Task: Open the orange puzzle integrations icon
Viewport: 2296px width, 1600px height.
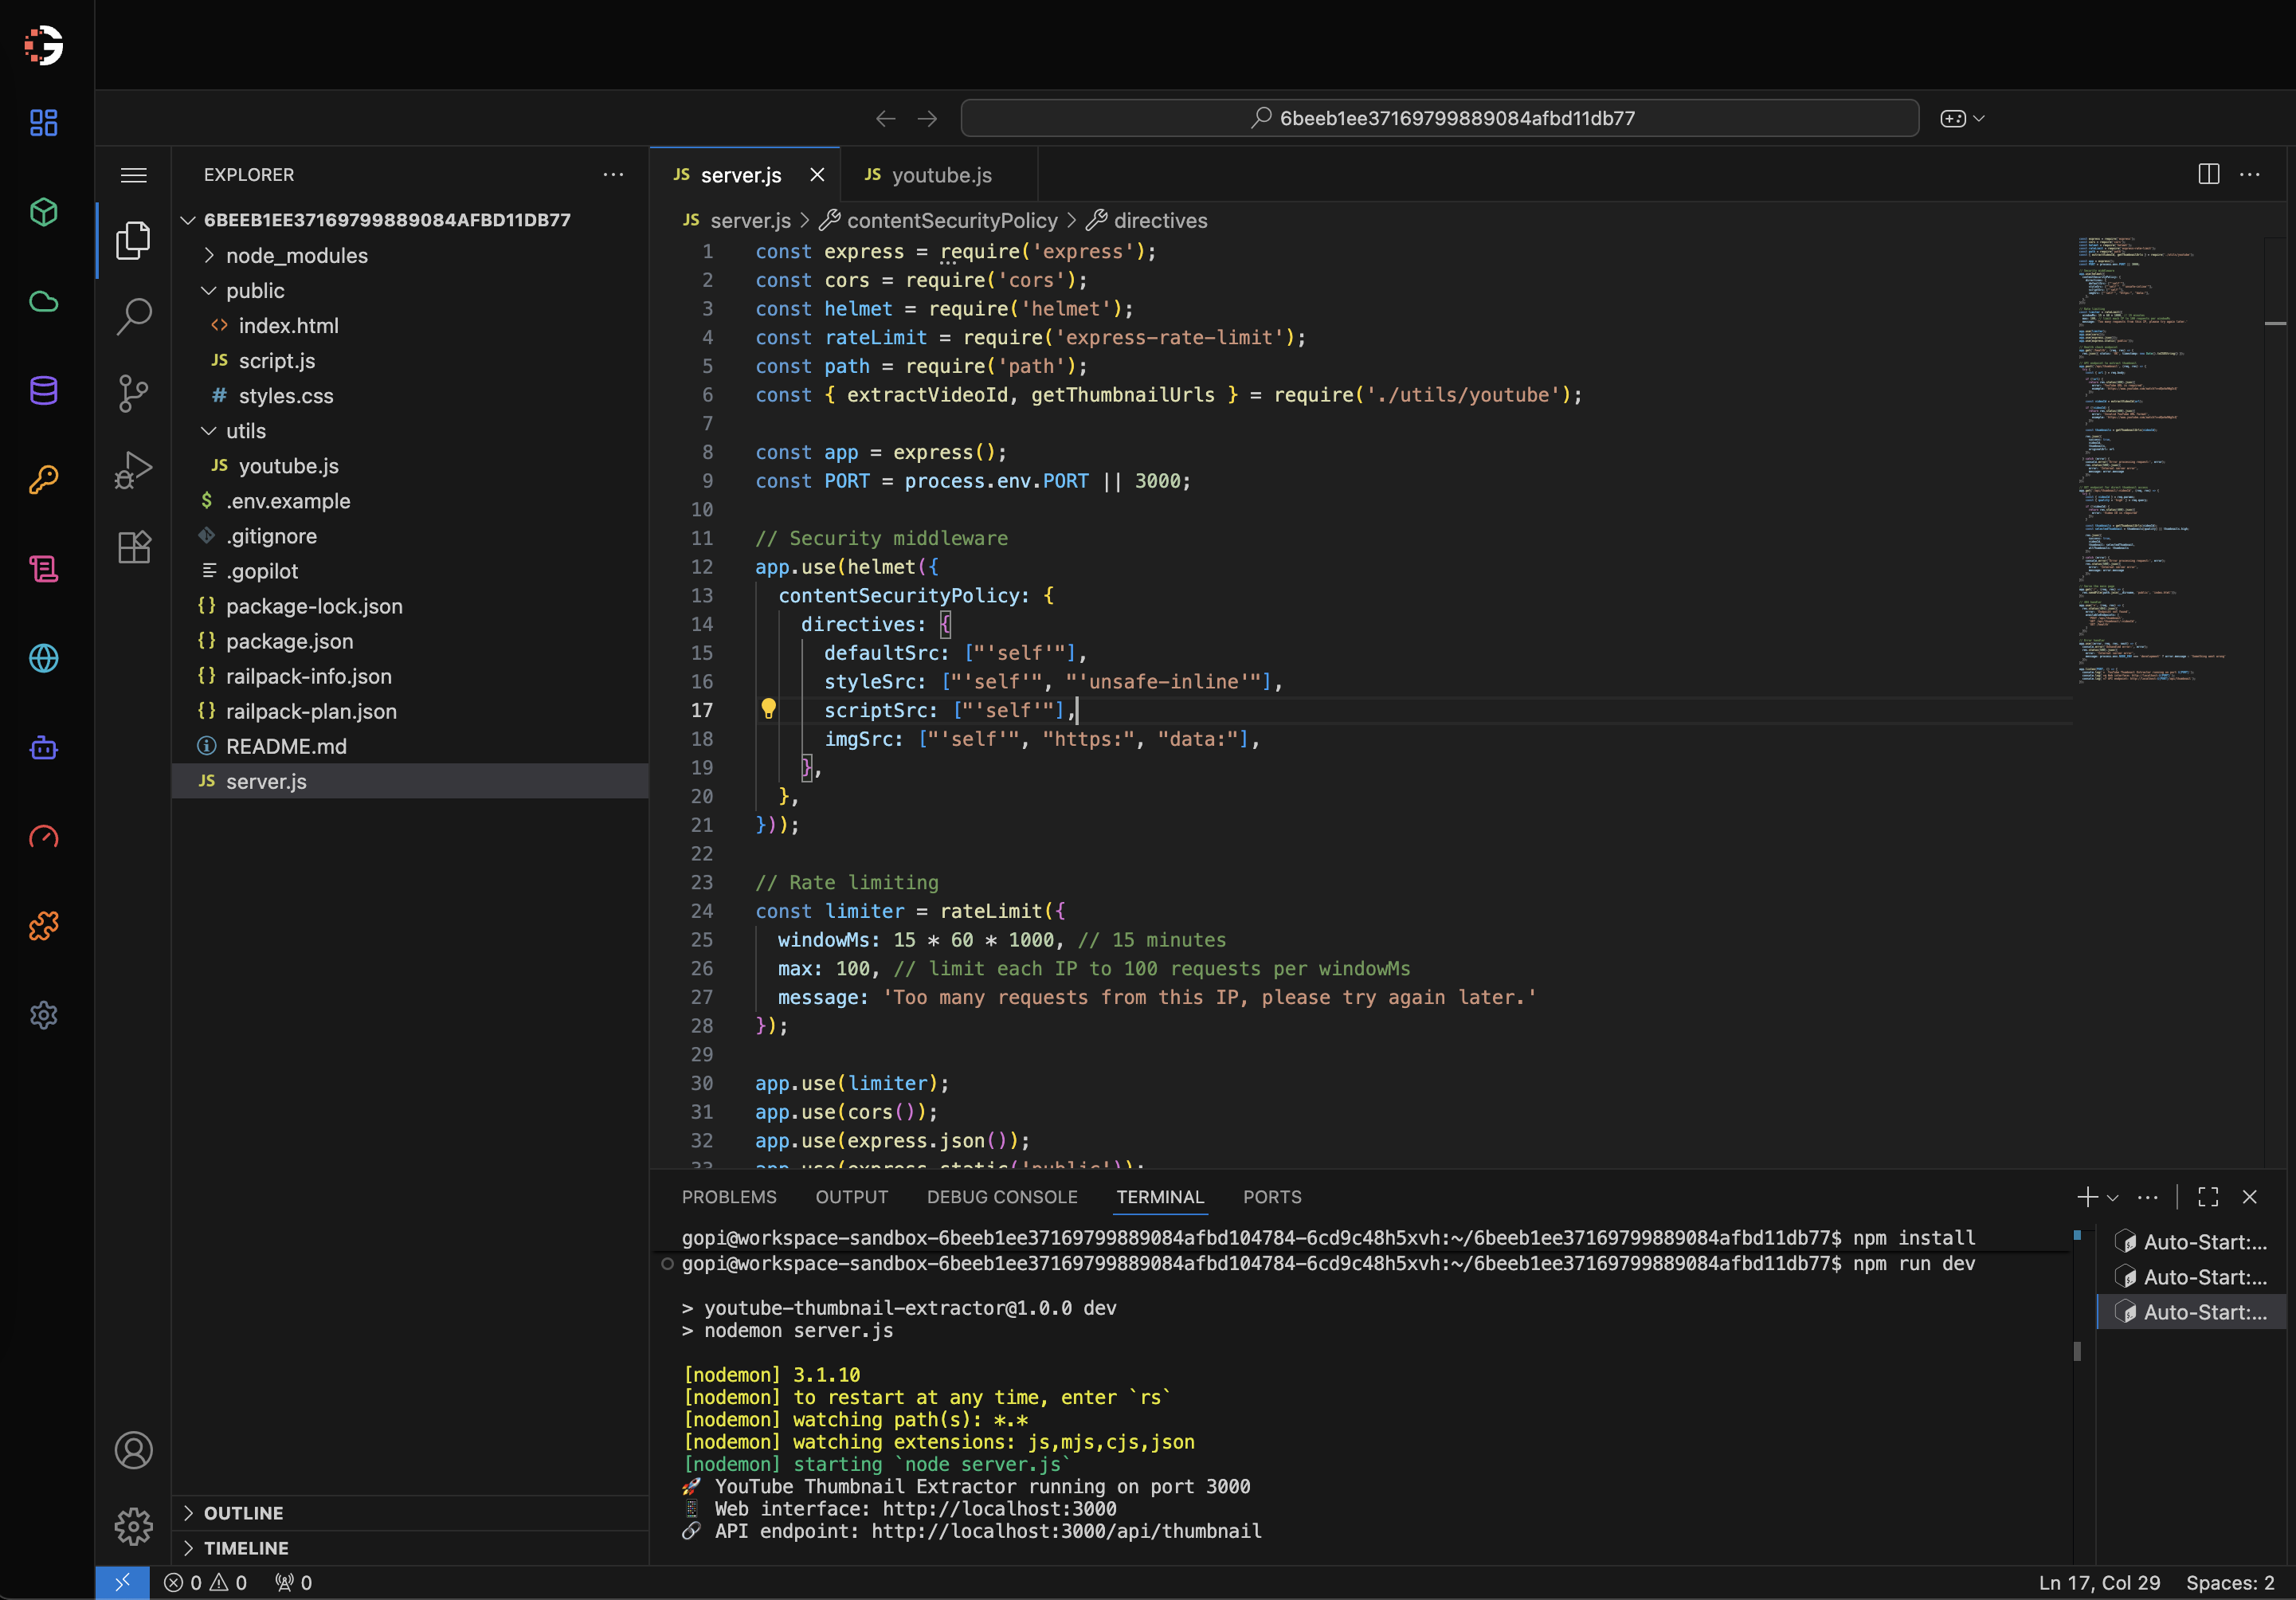Action: 44,926
